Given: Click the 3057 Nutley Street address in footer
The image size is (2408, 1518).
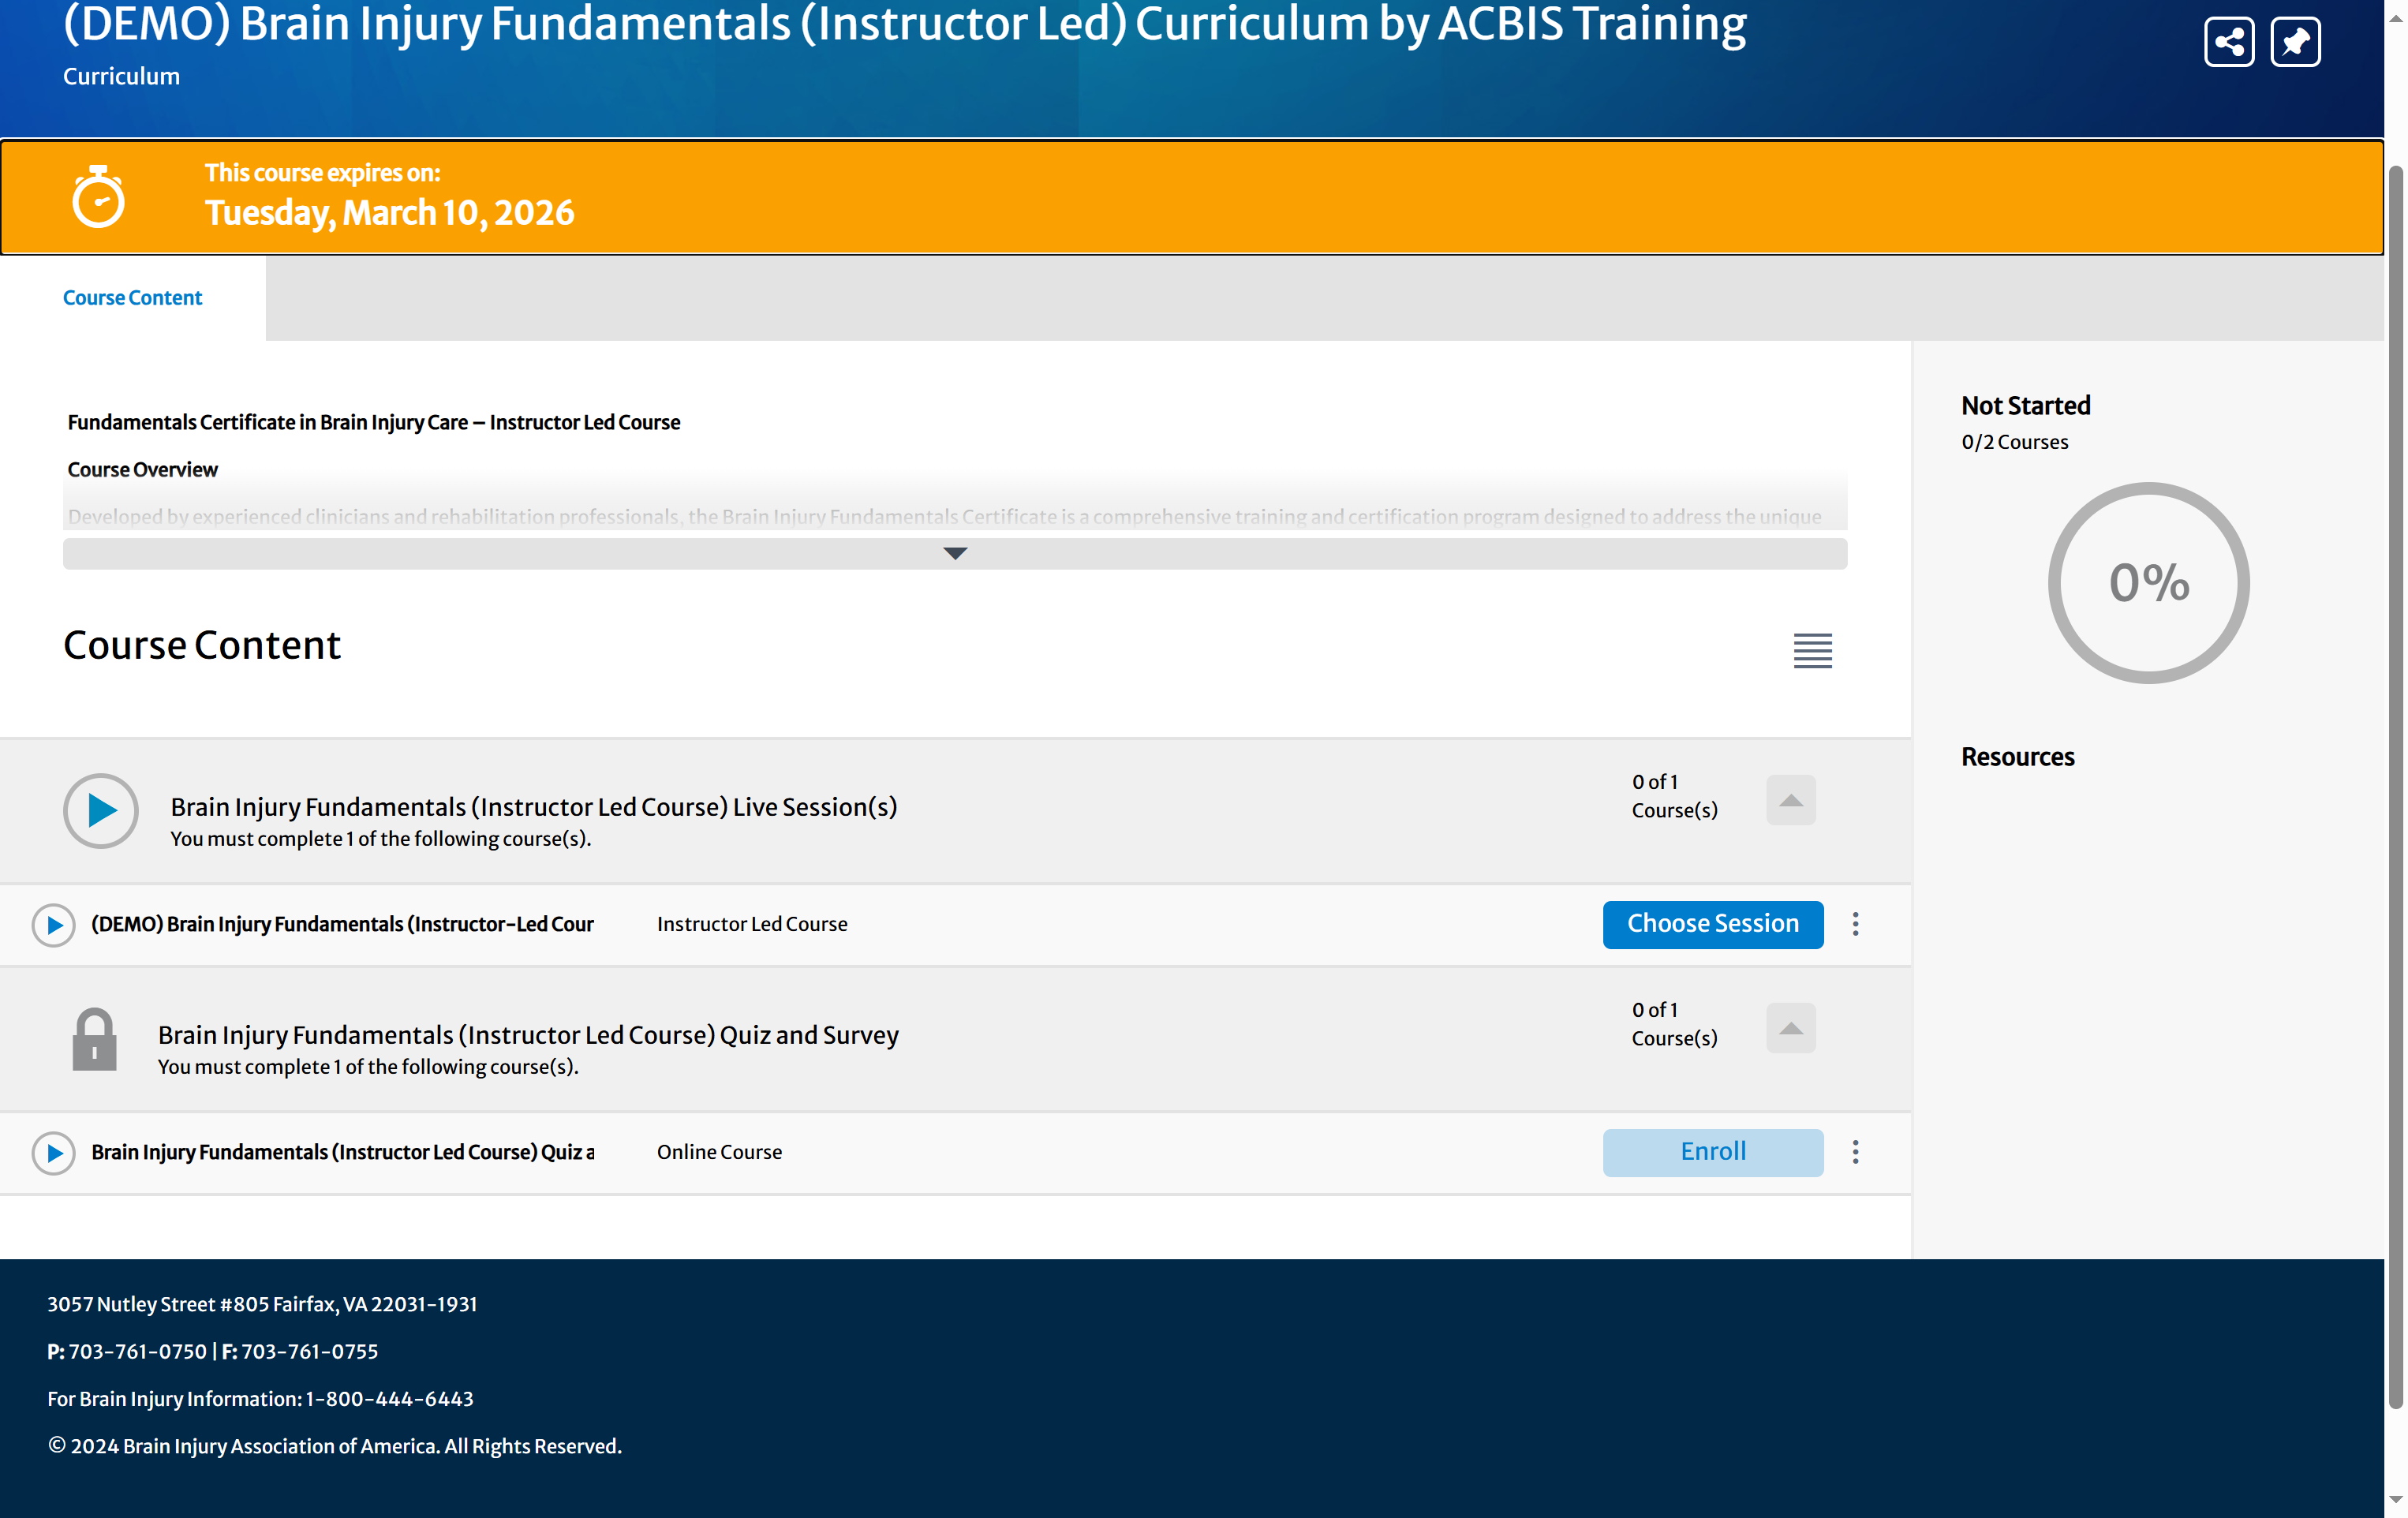Looking at the screenshot, I should tap(262, 1304).
